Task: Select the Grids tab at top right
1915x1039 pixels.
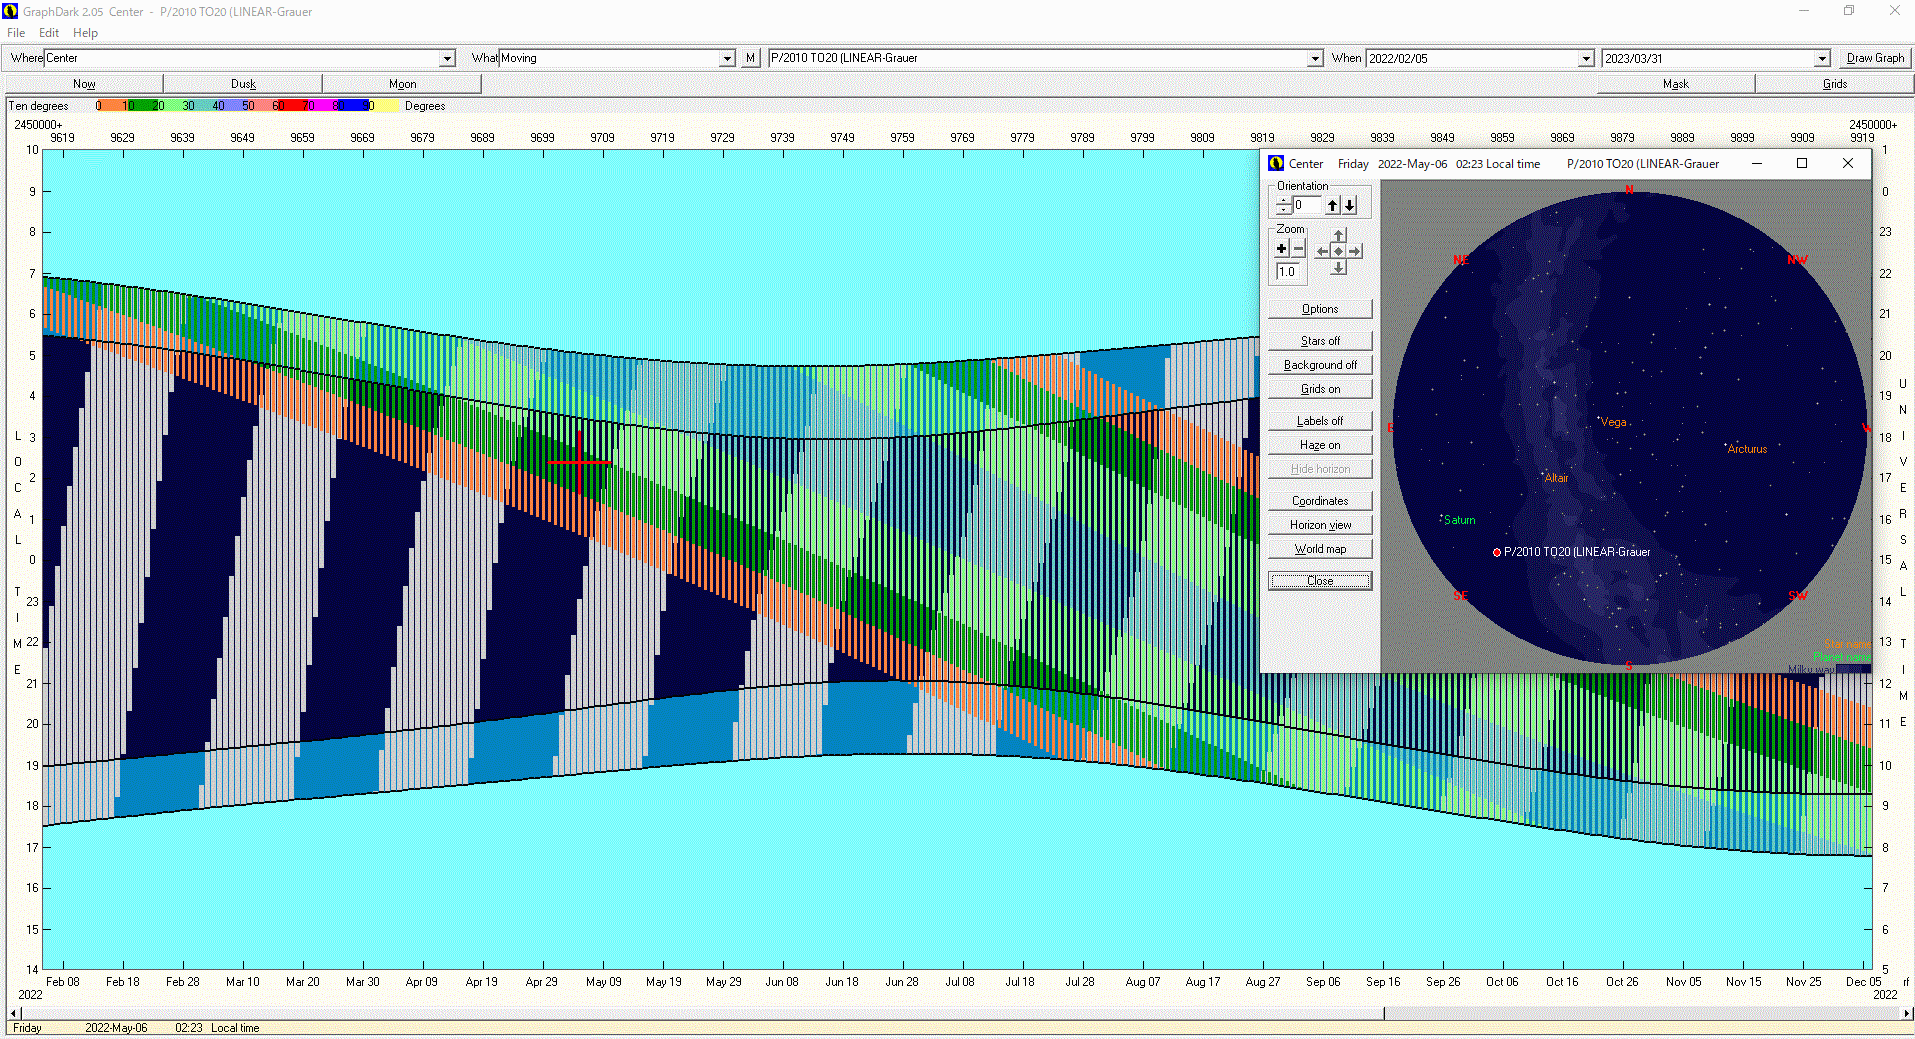Action: click(1835, 84)
